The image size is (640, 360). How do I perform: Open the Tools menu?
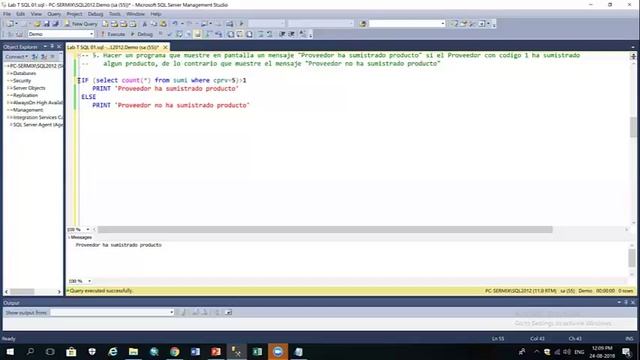tap(114, 14)
